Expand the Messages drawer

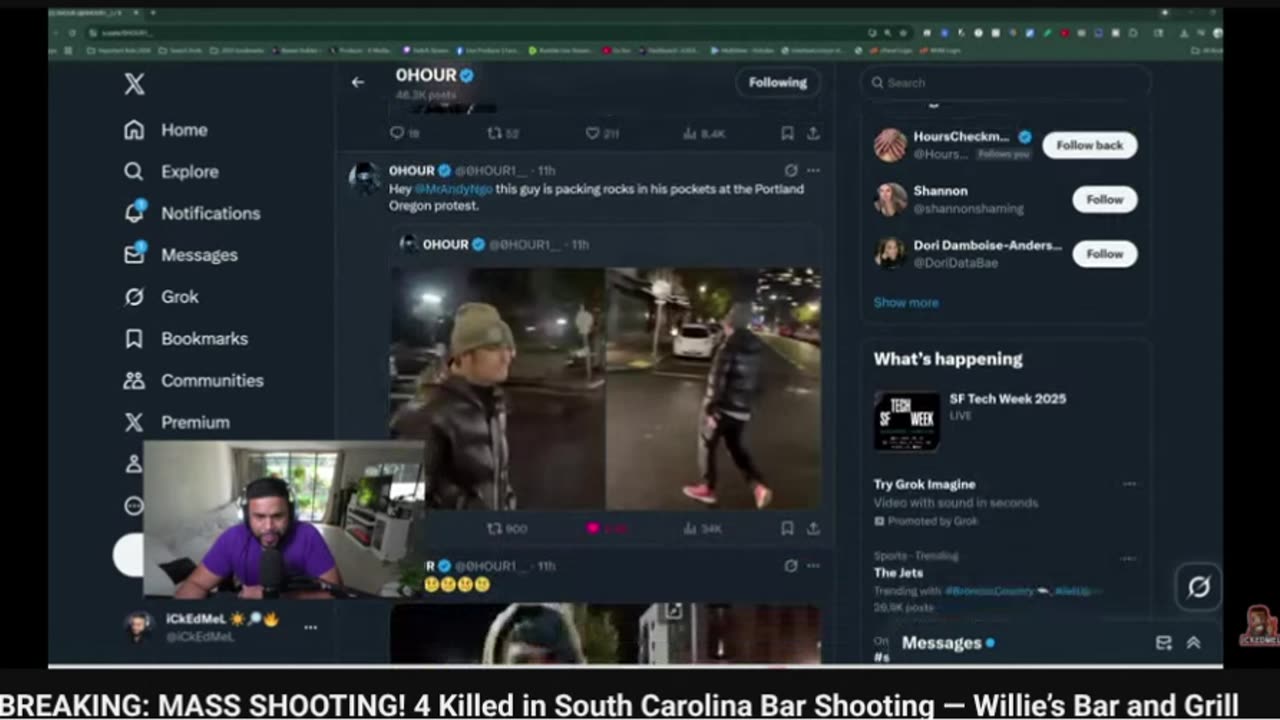[1193, 643]
